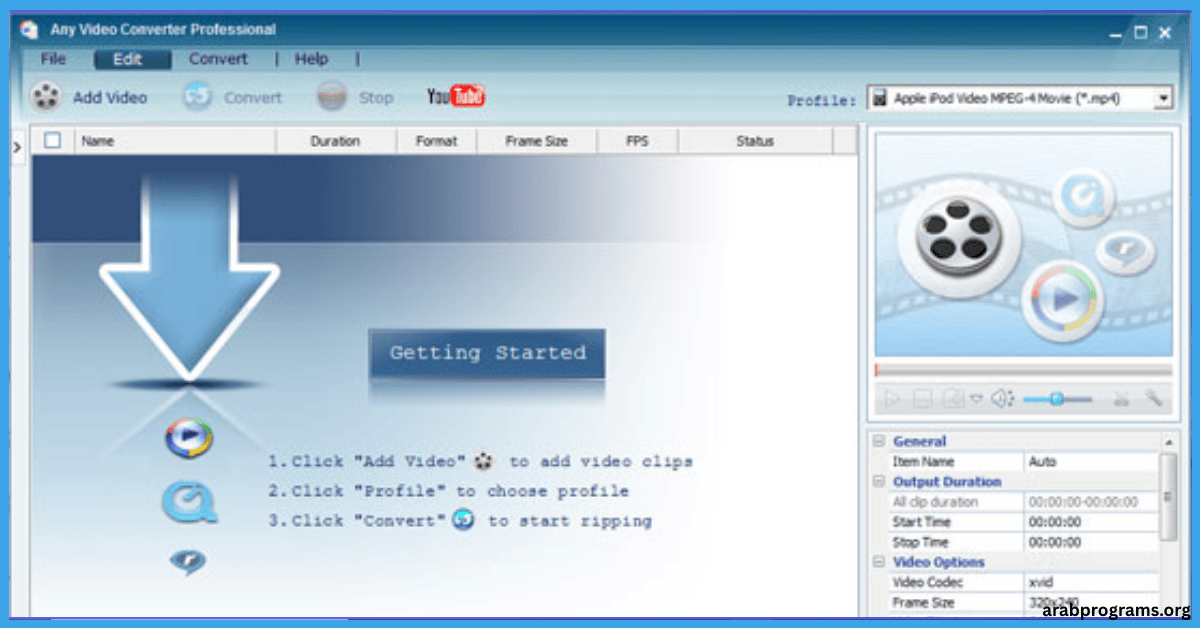Click the volume slider handle

(1056, 399)
